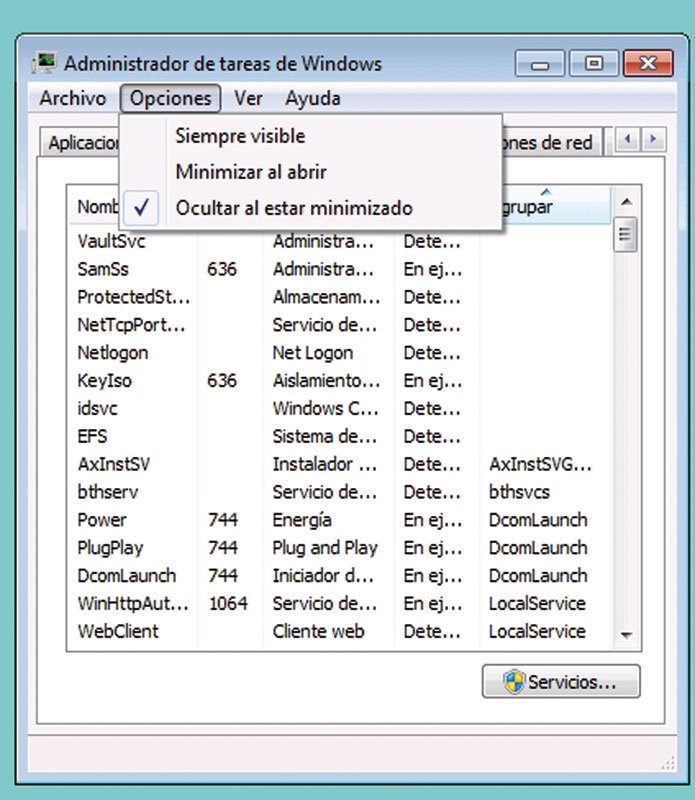Click the Almacenam... description cell

coord(326,297)
